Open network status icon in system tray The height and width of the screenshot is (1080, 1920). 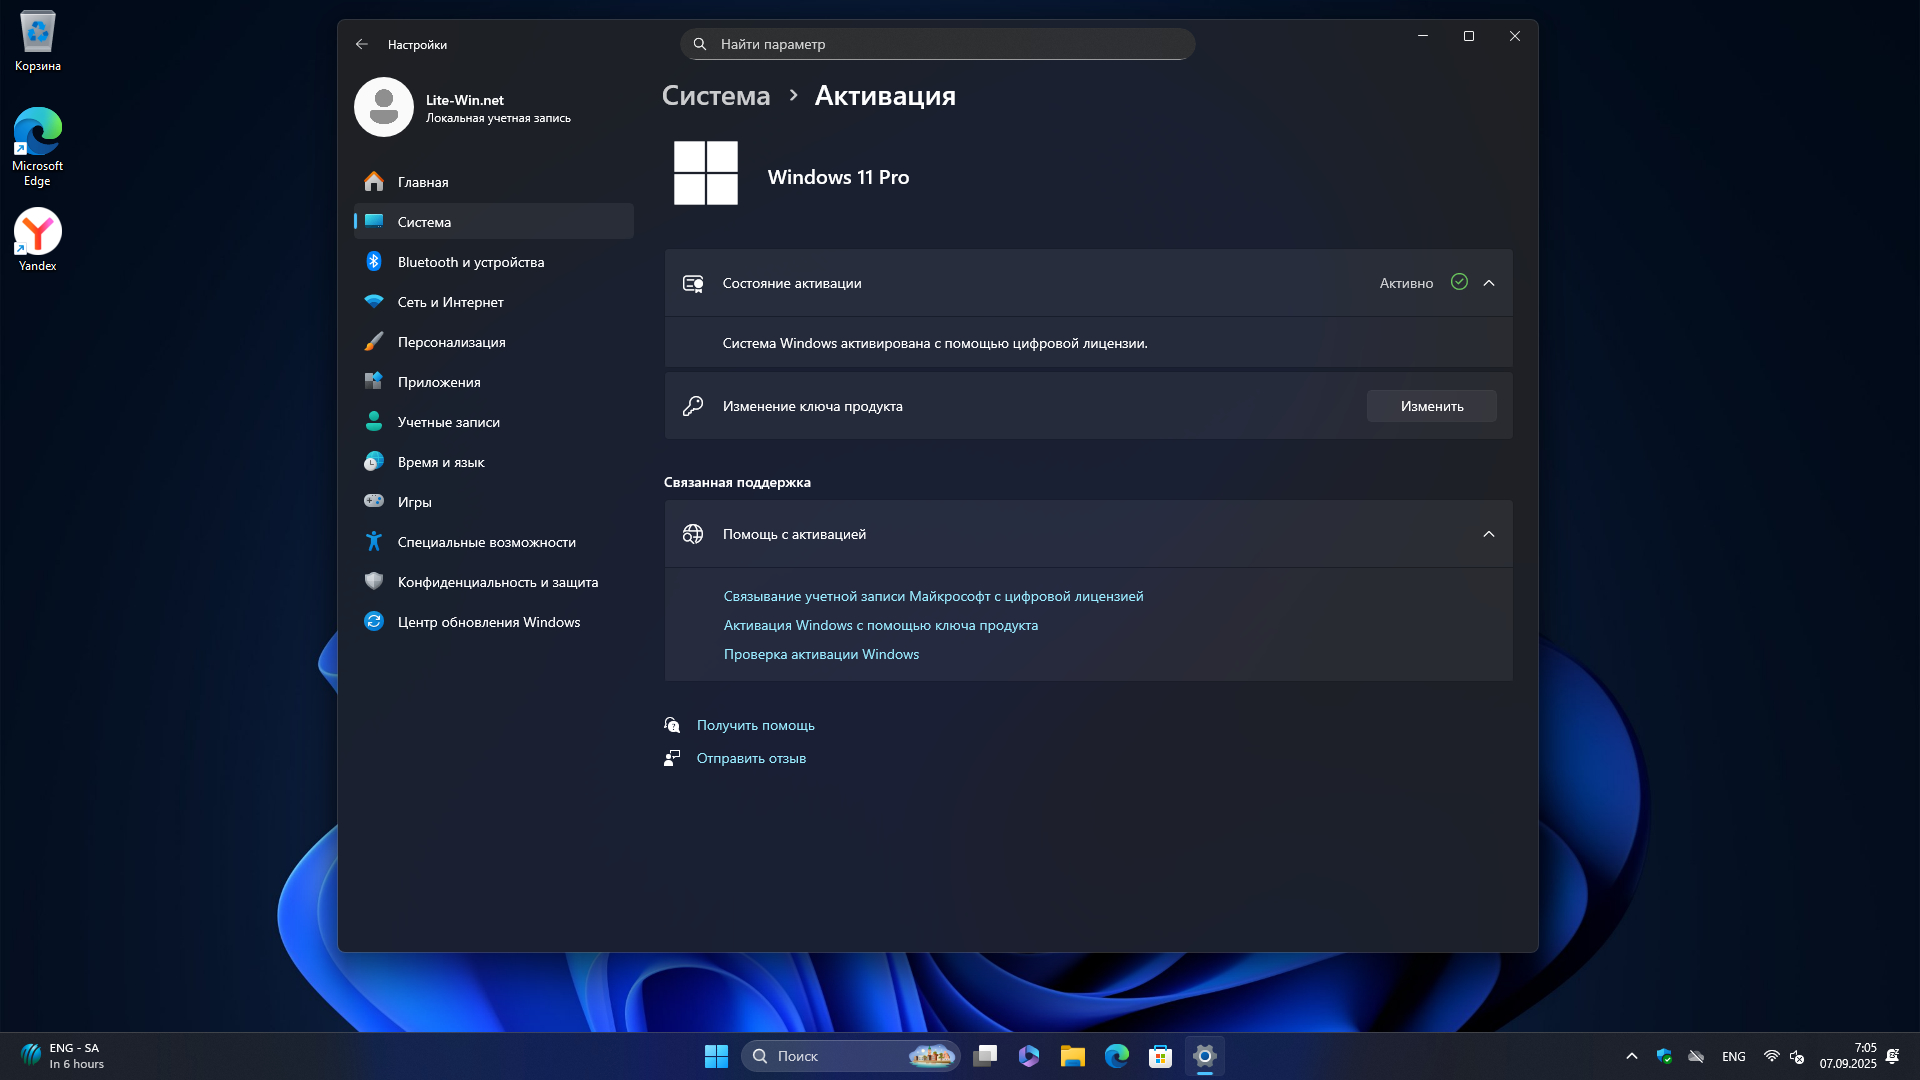click(1771, 1056)
